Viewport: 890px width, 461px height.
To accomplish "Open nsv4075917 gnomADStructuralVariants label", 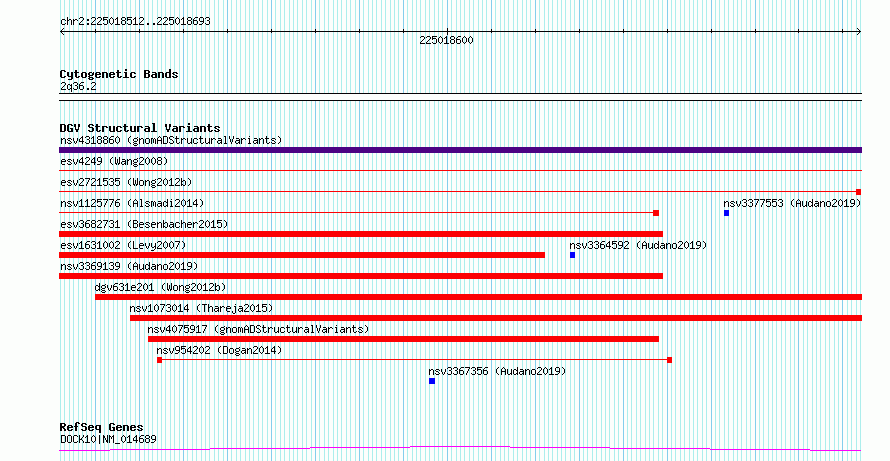I will [258, 329].
